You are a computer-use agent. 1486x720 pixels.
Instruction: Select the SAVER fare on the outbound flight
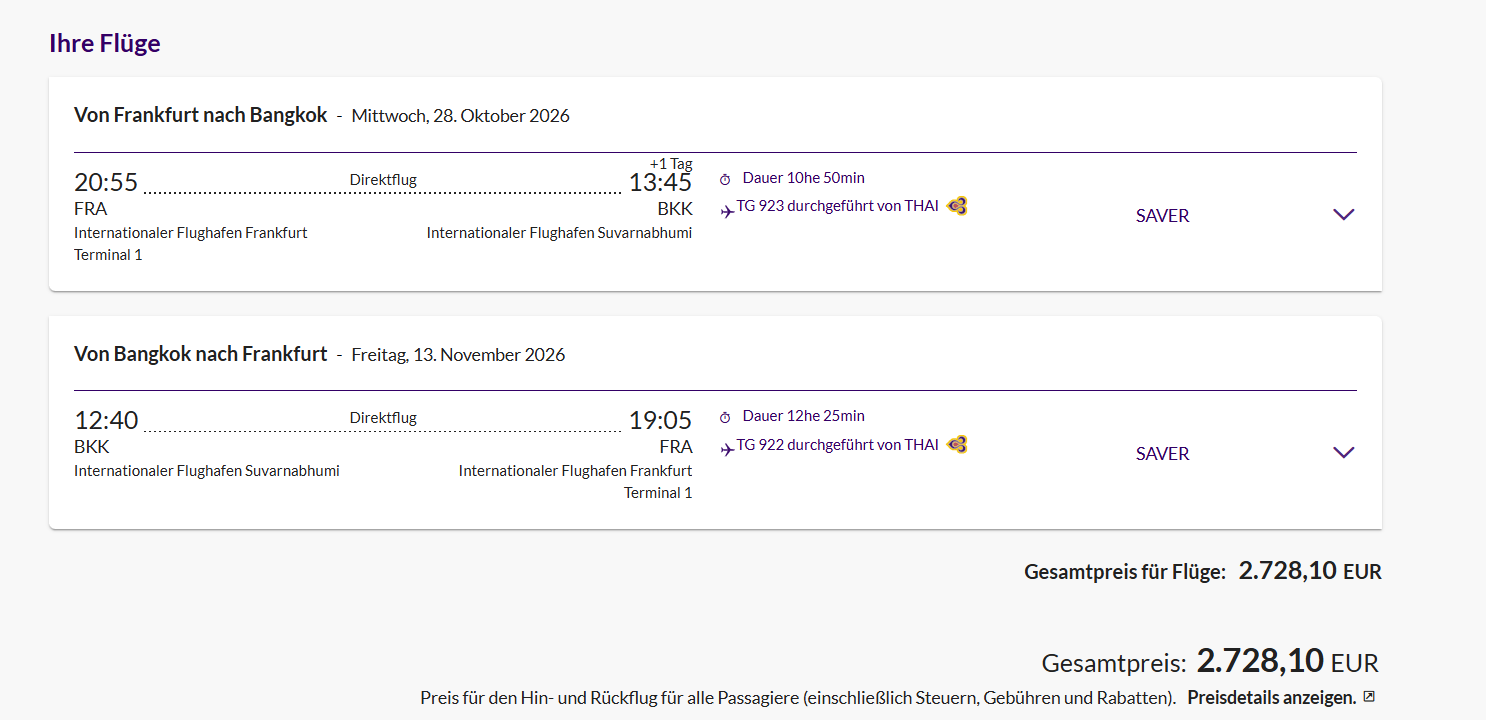pyautogui.click(x=1162, y=216)
